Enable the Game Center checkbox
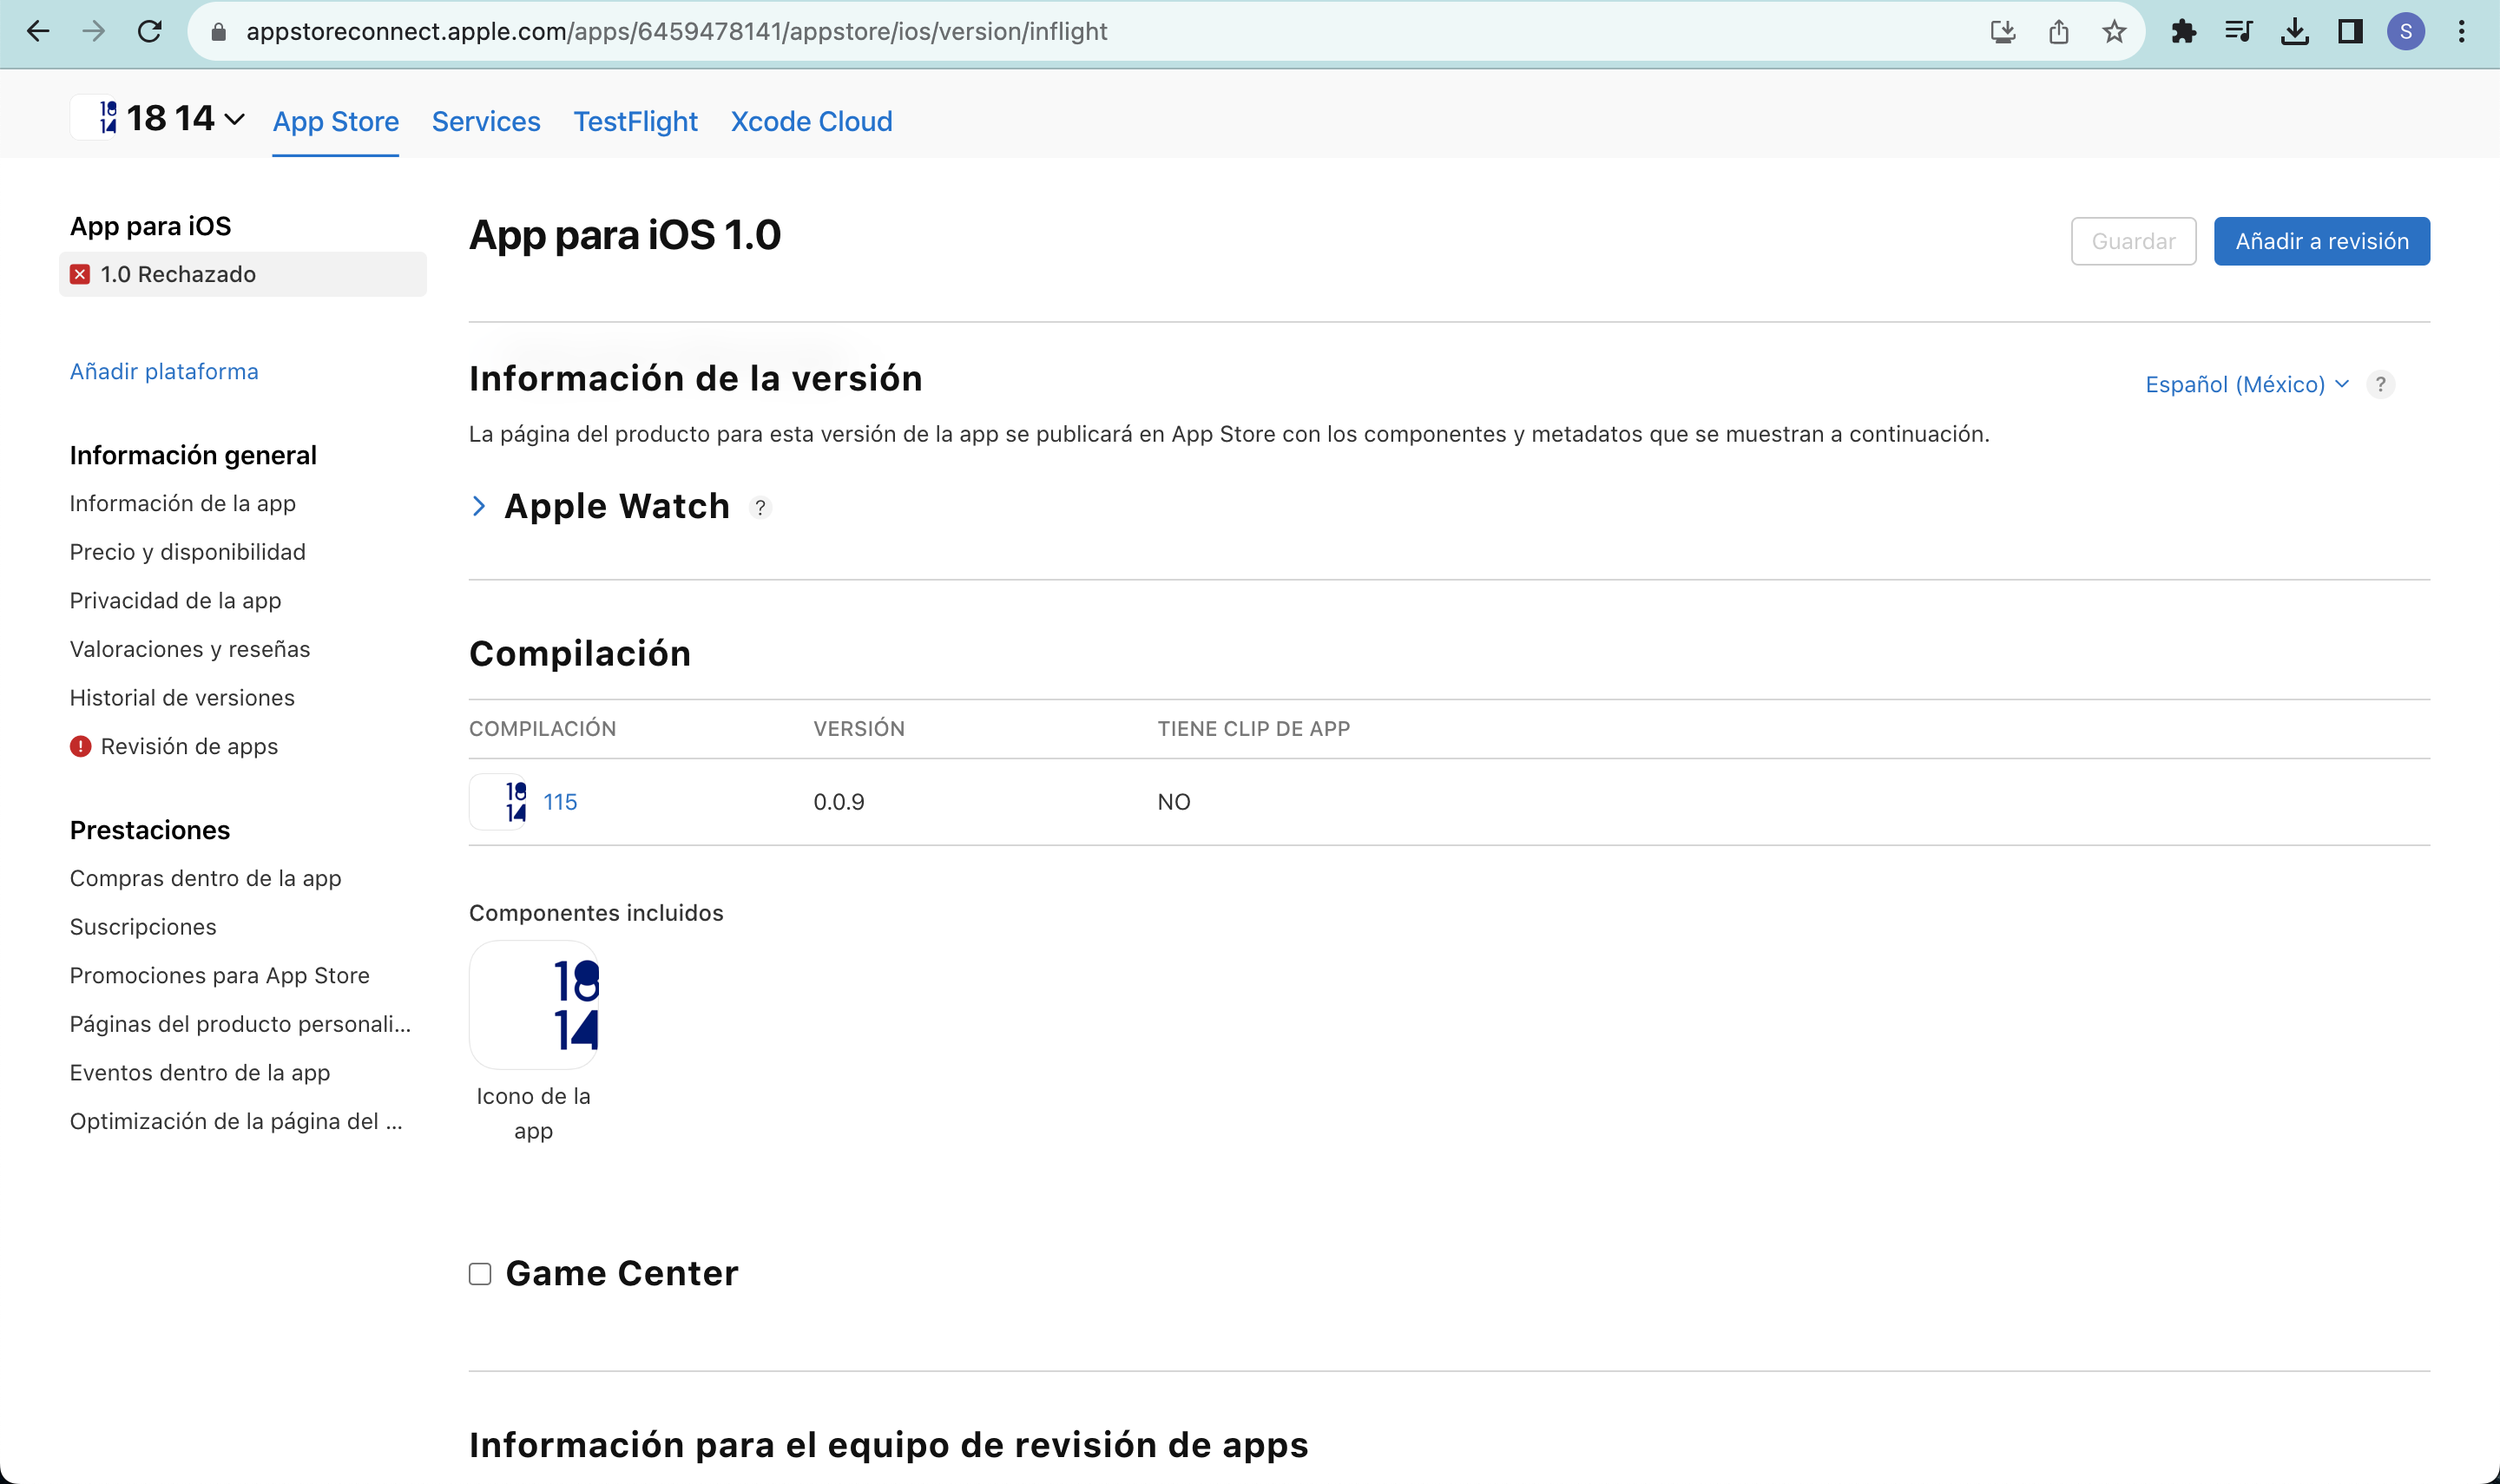2500x1484 pixels. (480, 1274)
